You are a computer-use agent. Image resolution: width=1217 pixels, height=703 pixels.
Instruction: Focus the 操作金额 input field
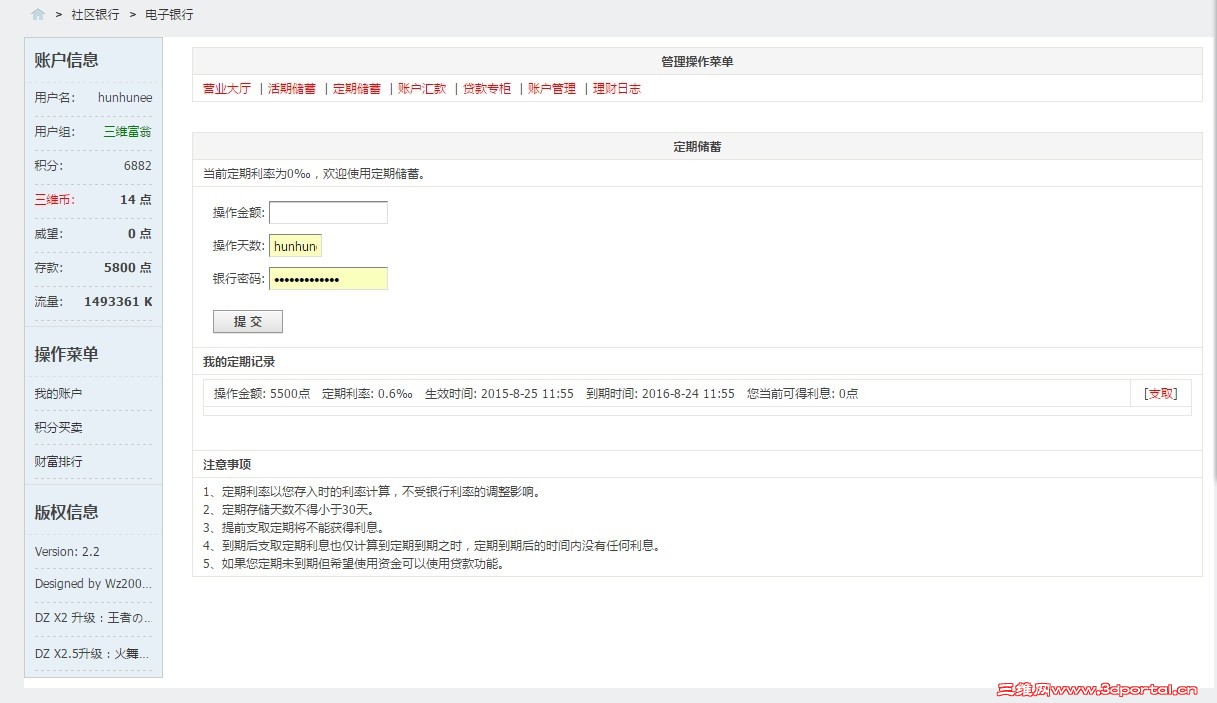(328, 212)
